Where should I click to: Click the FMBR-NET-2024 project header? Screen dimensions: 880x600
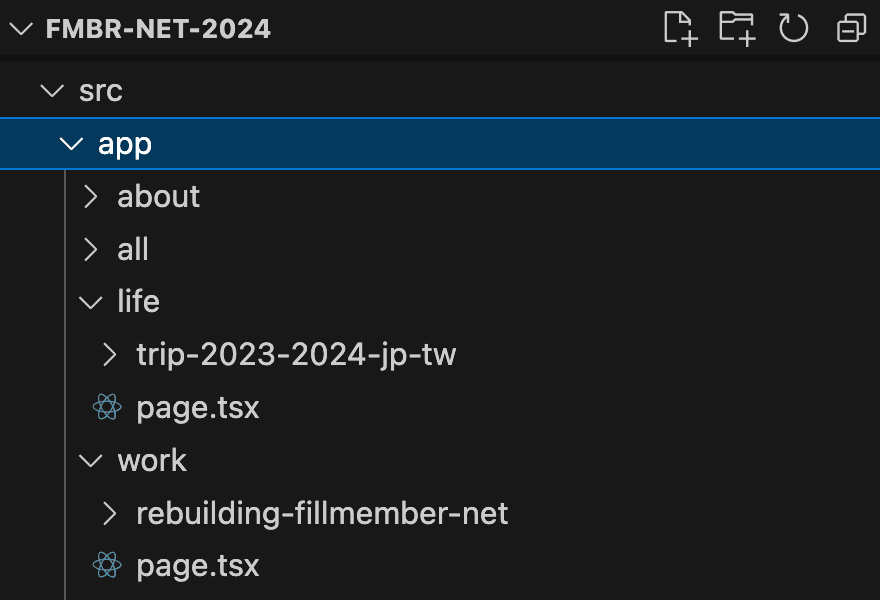157,29
